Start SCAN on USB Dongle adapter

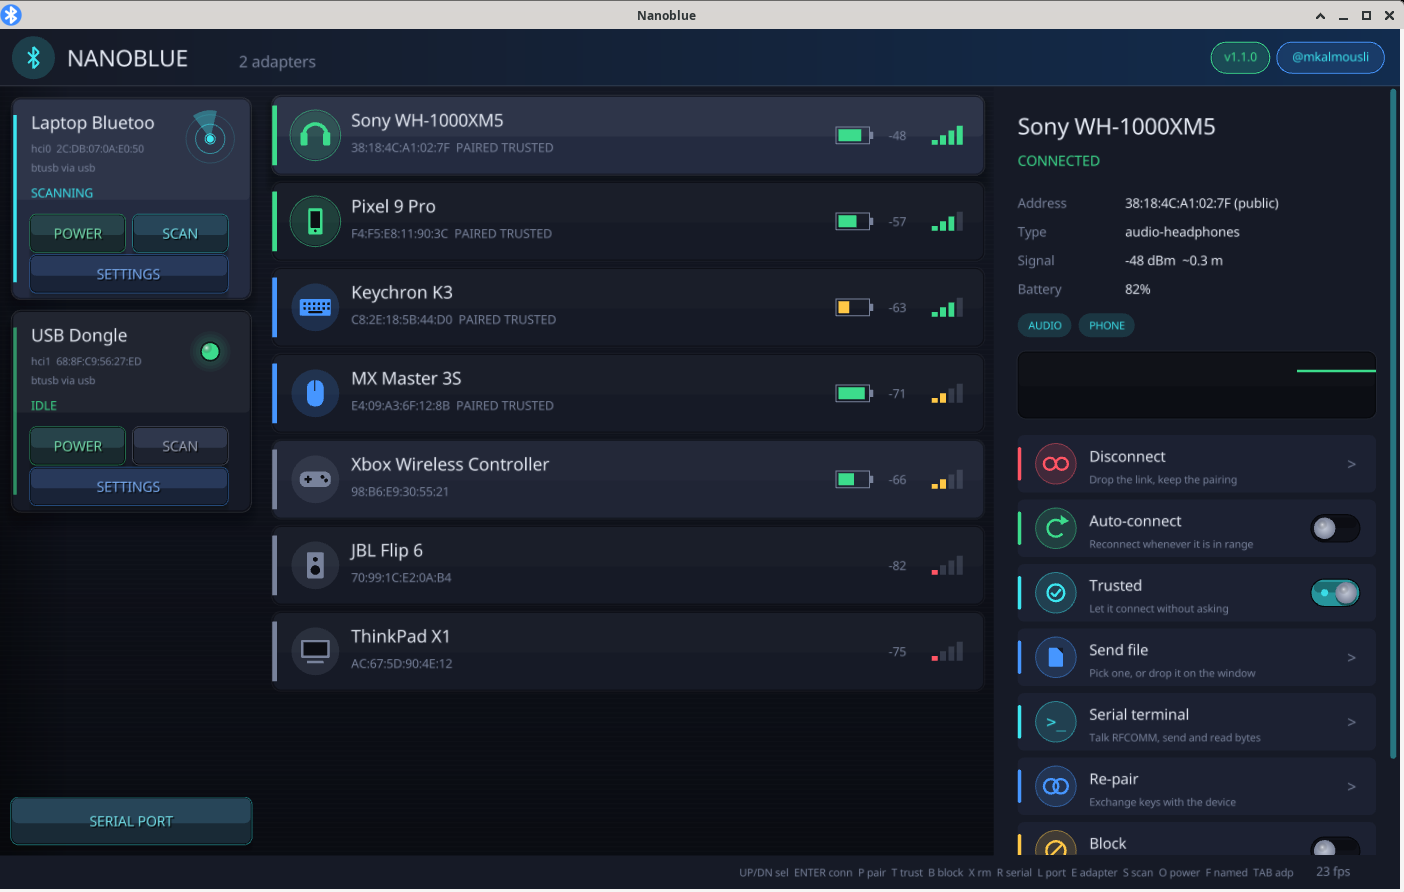tap(180, 446)
